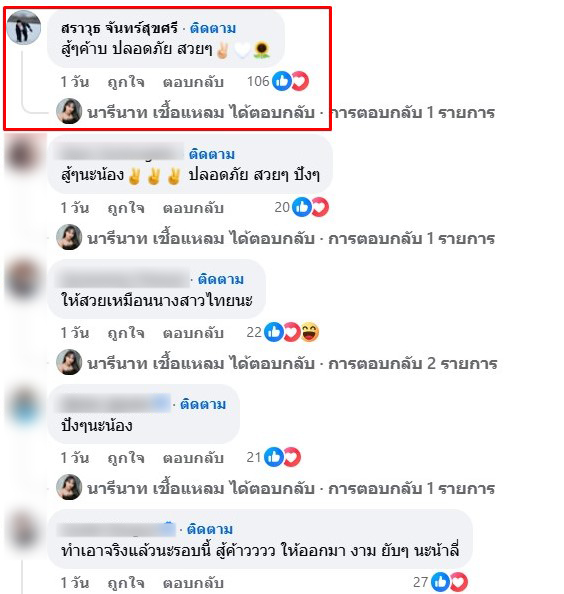Open the สราวุธ จันทร์สุขศรี name link
This screenshot has height=594, width=564.
pyautogui.click(x=119, y=28)
